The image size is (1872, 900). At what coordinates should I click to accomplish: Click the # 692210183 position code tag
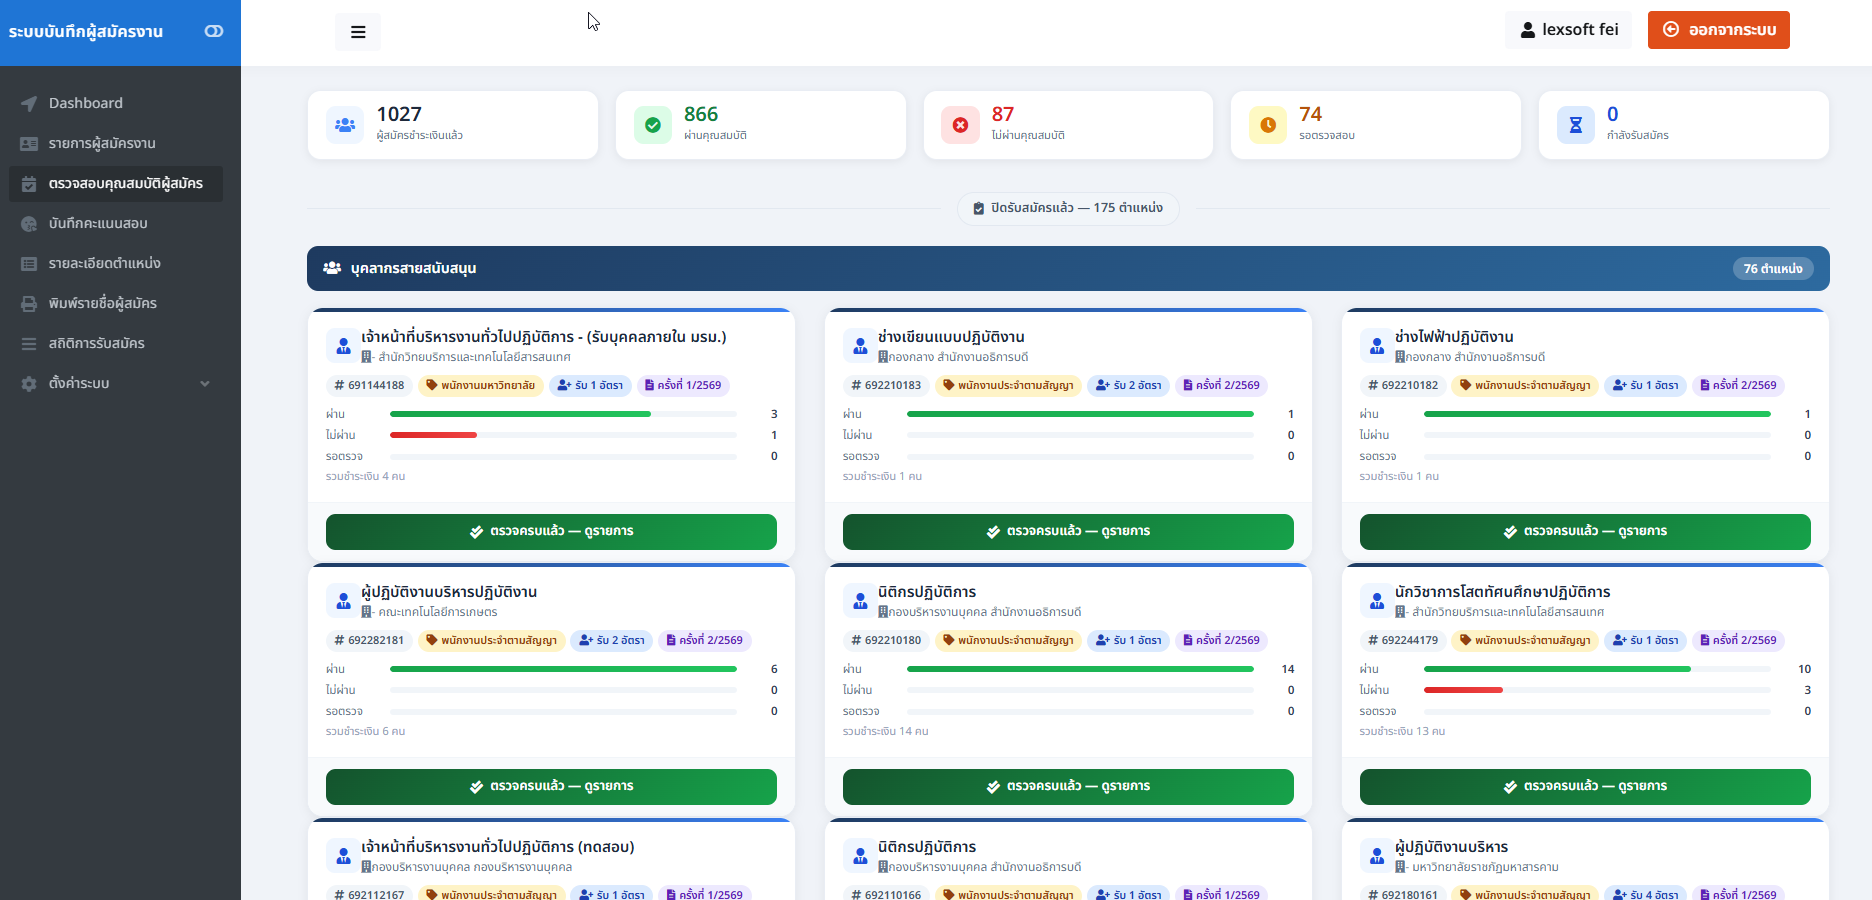[x=886, y=385]
